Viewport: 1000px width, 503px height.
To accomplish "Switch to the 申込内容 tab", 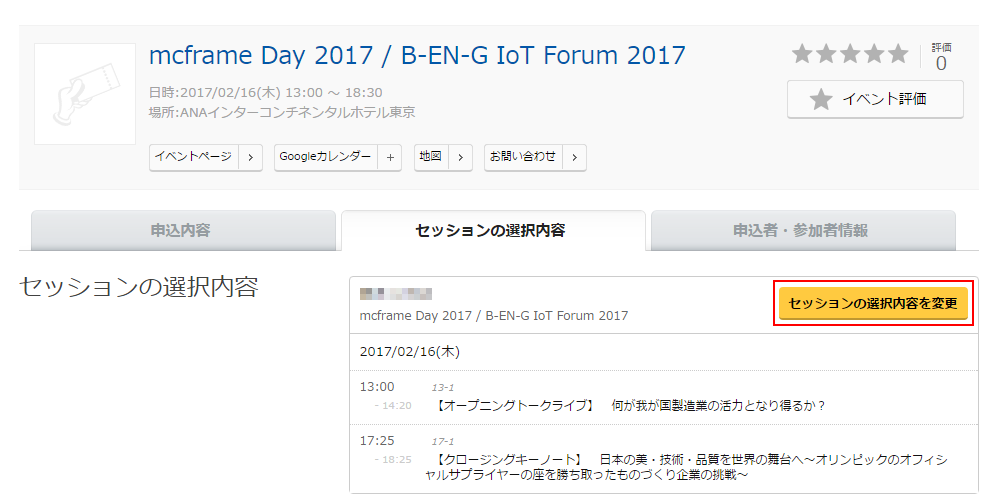I will (183, 231).
